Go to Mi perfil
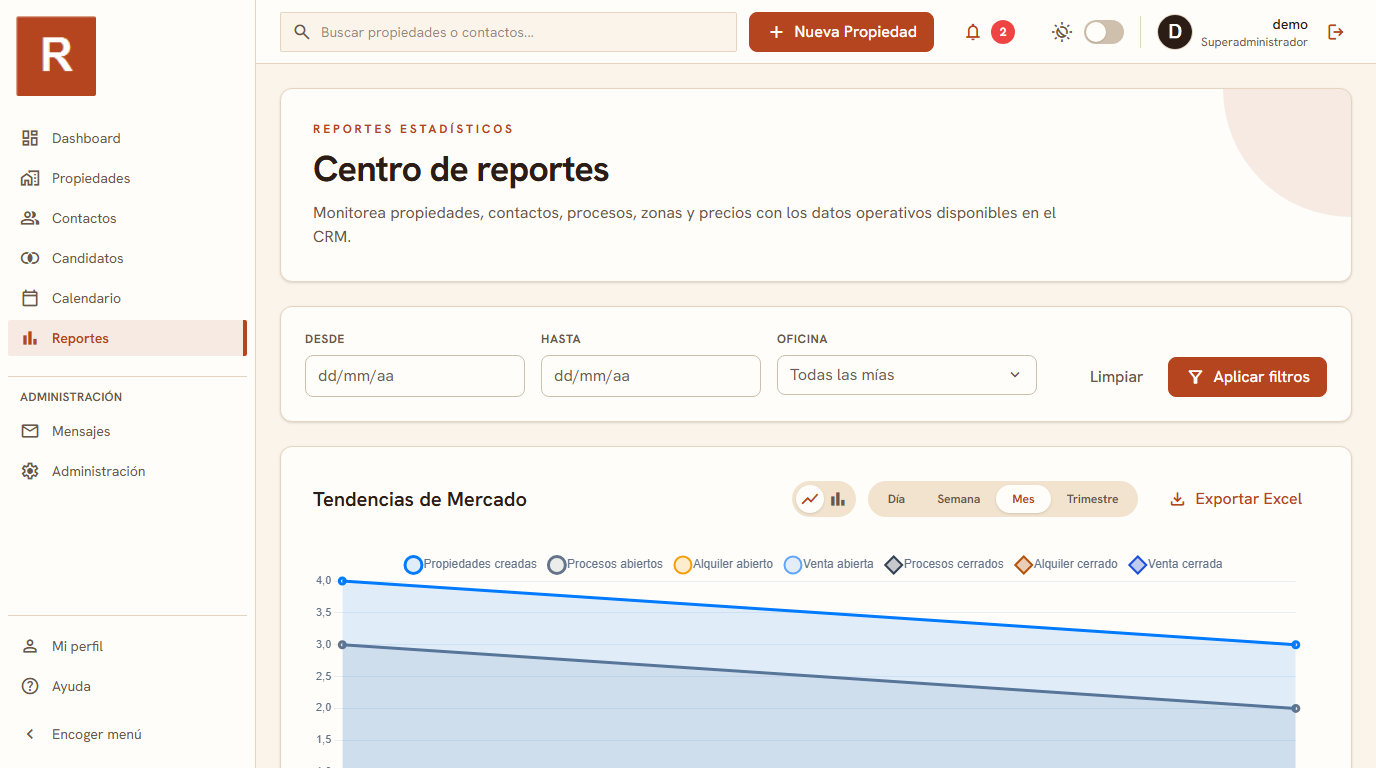Viewport: 1376px width, 768px height. pos(127,646)
